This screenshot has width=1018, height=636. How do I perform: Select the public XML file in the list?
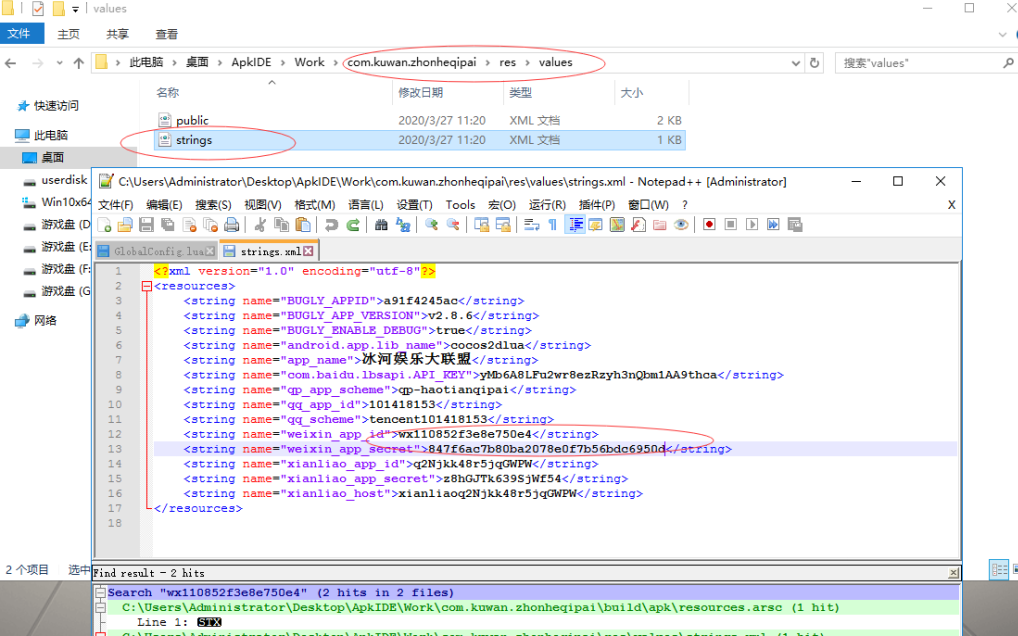pos(192,120)
